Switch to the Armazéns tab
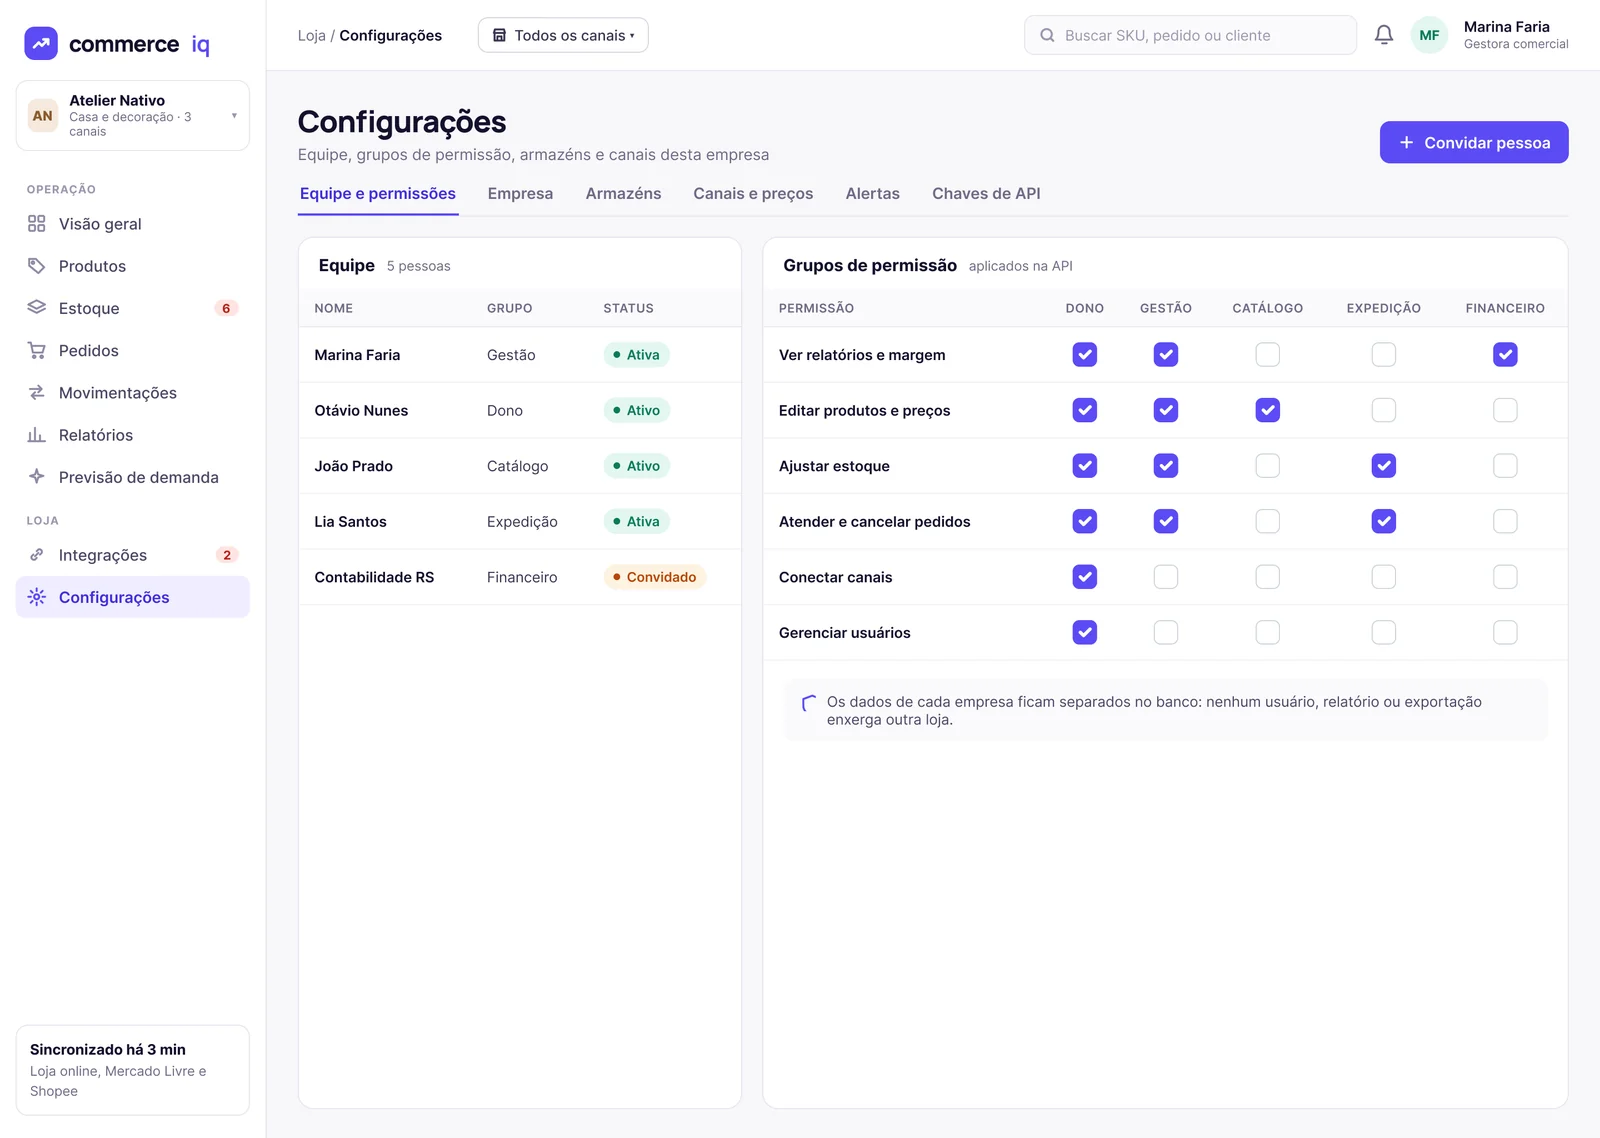 (x=623, y=194)
